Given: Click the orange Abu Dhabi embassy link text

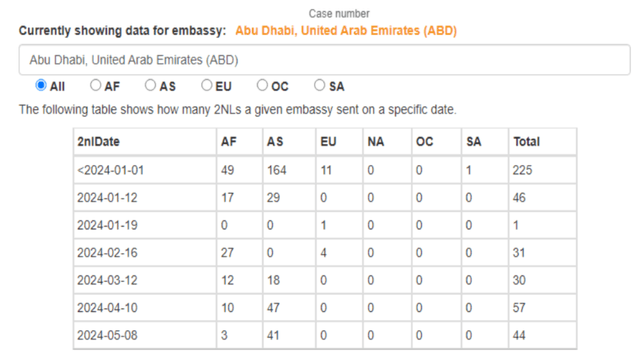Looking at the screenshot, I should [x=346, y=31].
